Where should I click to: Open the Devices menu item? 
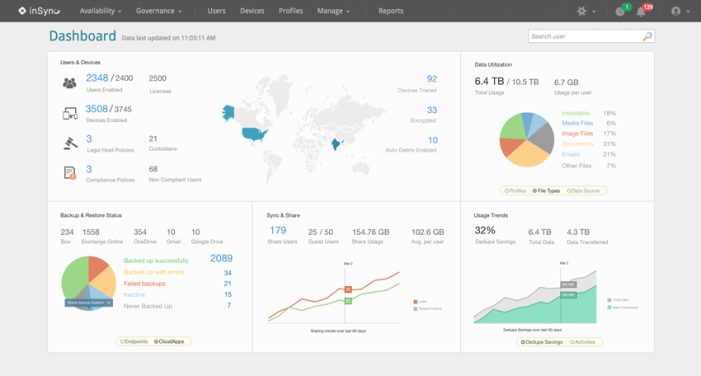(x=252, y=11)
